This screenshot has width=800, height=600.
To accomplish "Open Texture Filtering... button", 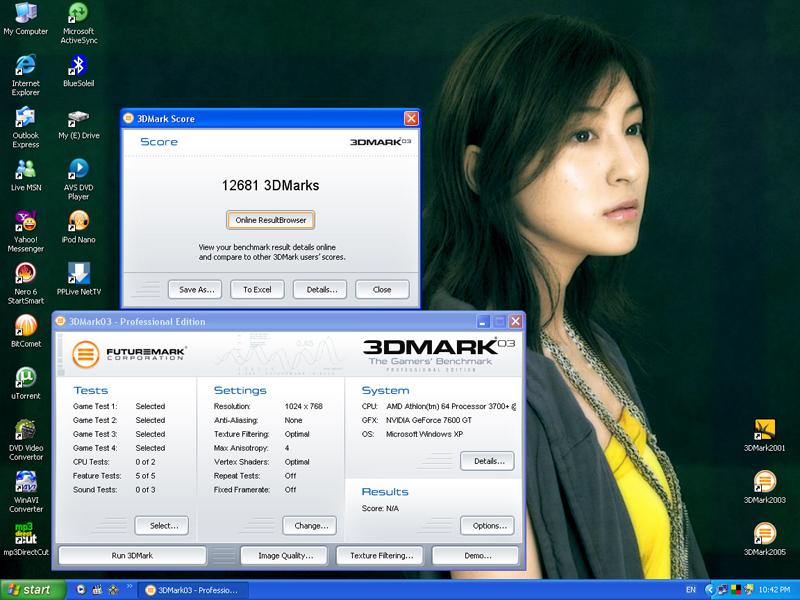I will [380, 556].
